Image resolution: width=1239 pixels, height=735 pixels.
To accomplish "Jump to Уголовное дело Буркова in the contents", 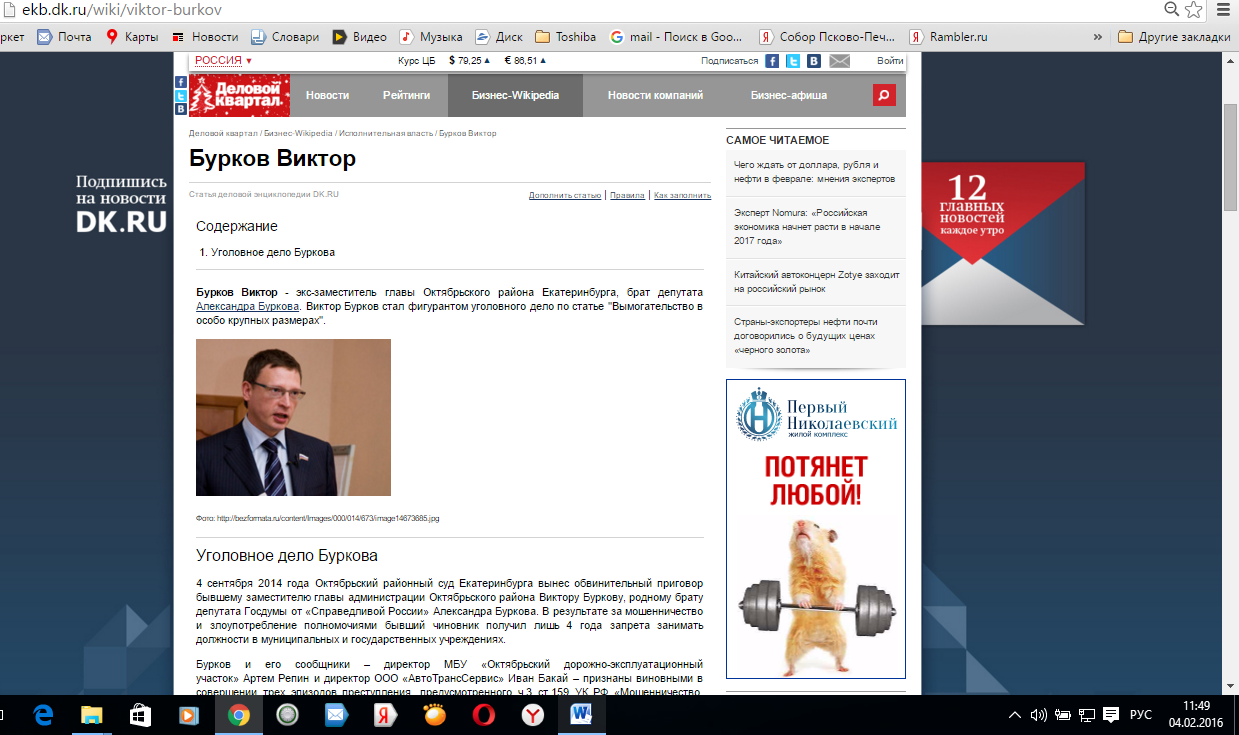I will [x=273, y=252].
